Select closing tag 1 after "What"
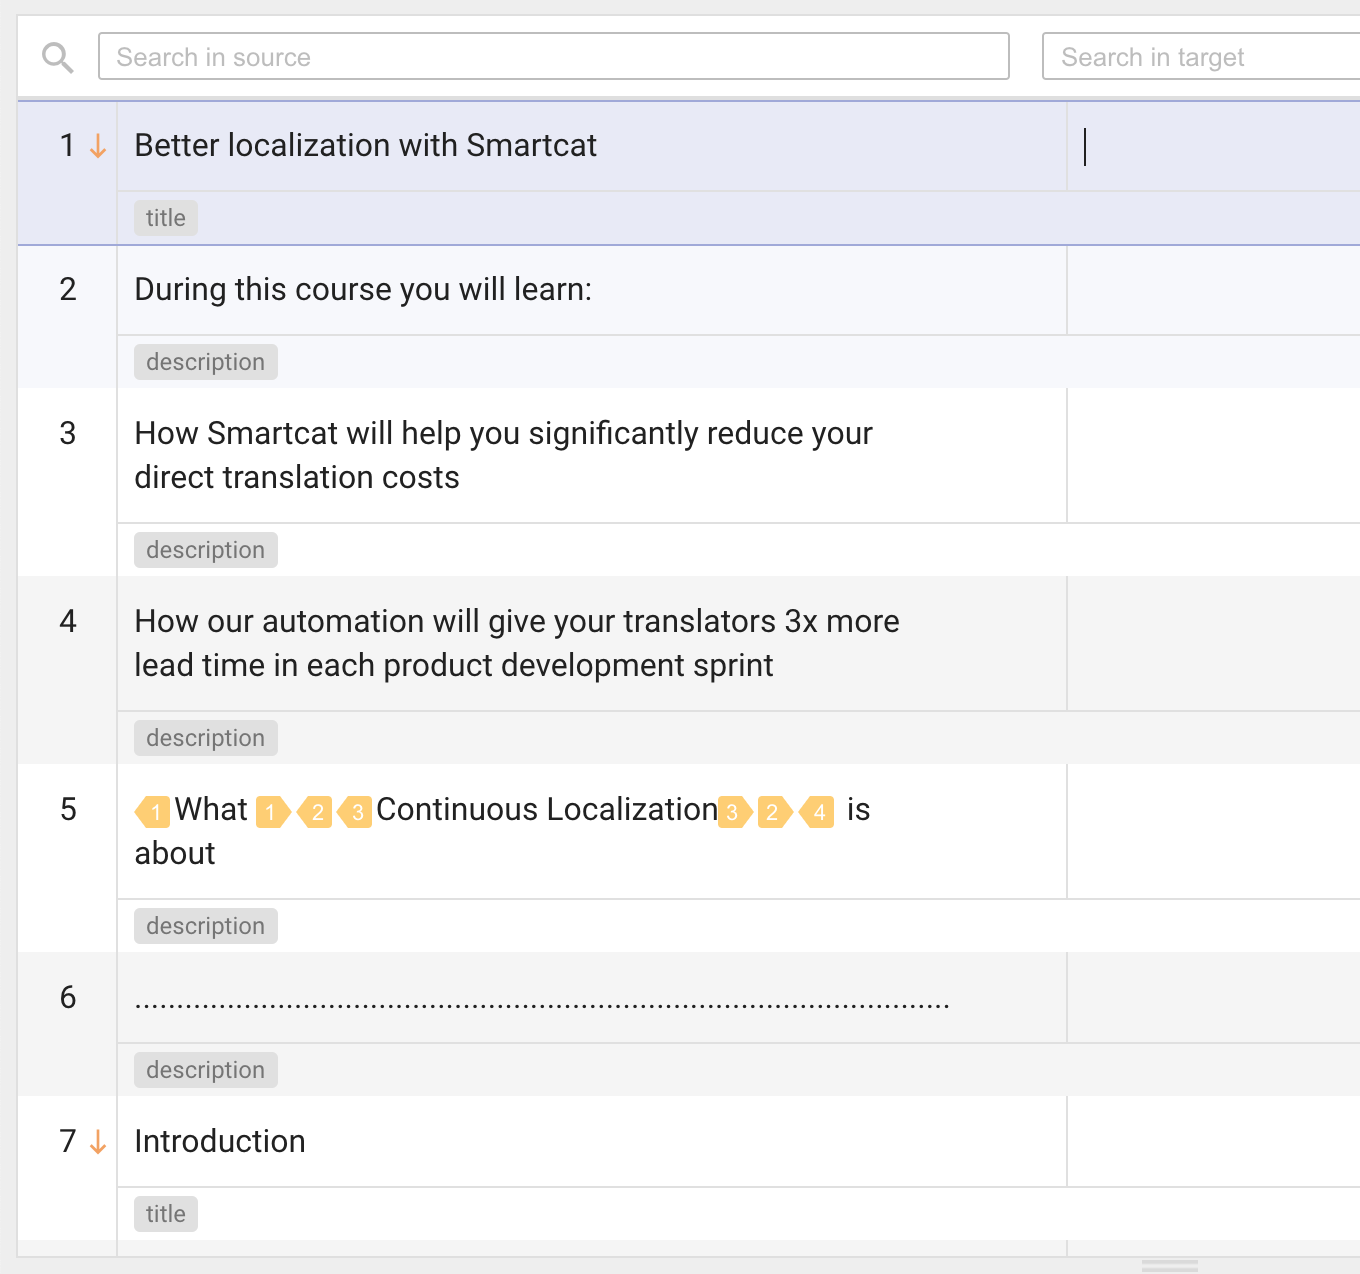1360x1274 pixels. (272, 811)
